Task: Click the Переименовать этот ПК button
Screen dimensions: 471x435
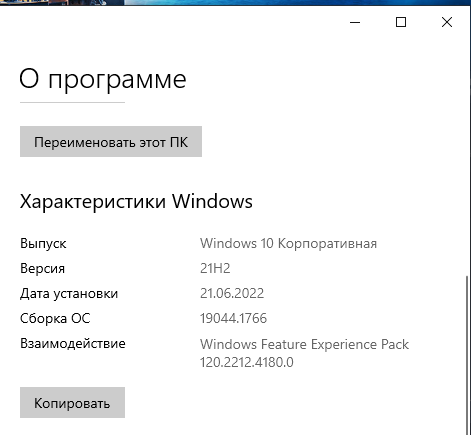Action: coord(111,141)
